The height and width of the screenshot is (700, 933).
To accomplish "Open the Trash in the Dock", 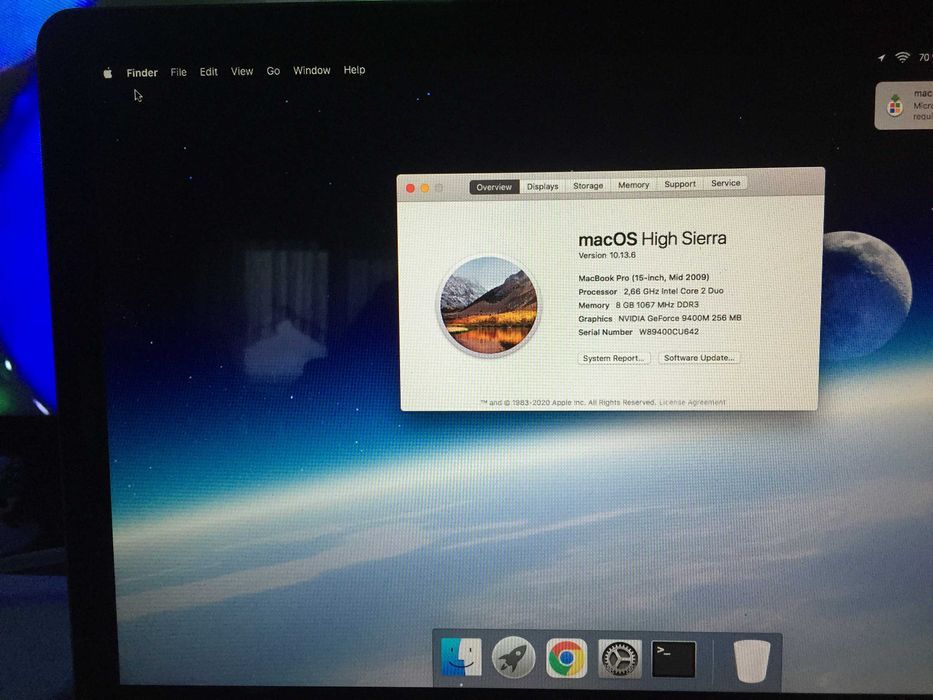I will pyautogui.click(x=752, y=661).
